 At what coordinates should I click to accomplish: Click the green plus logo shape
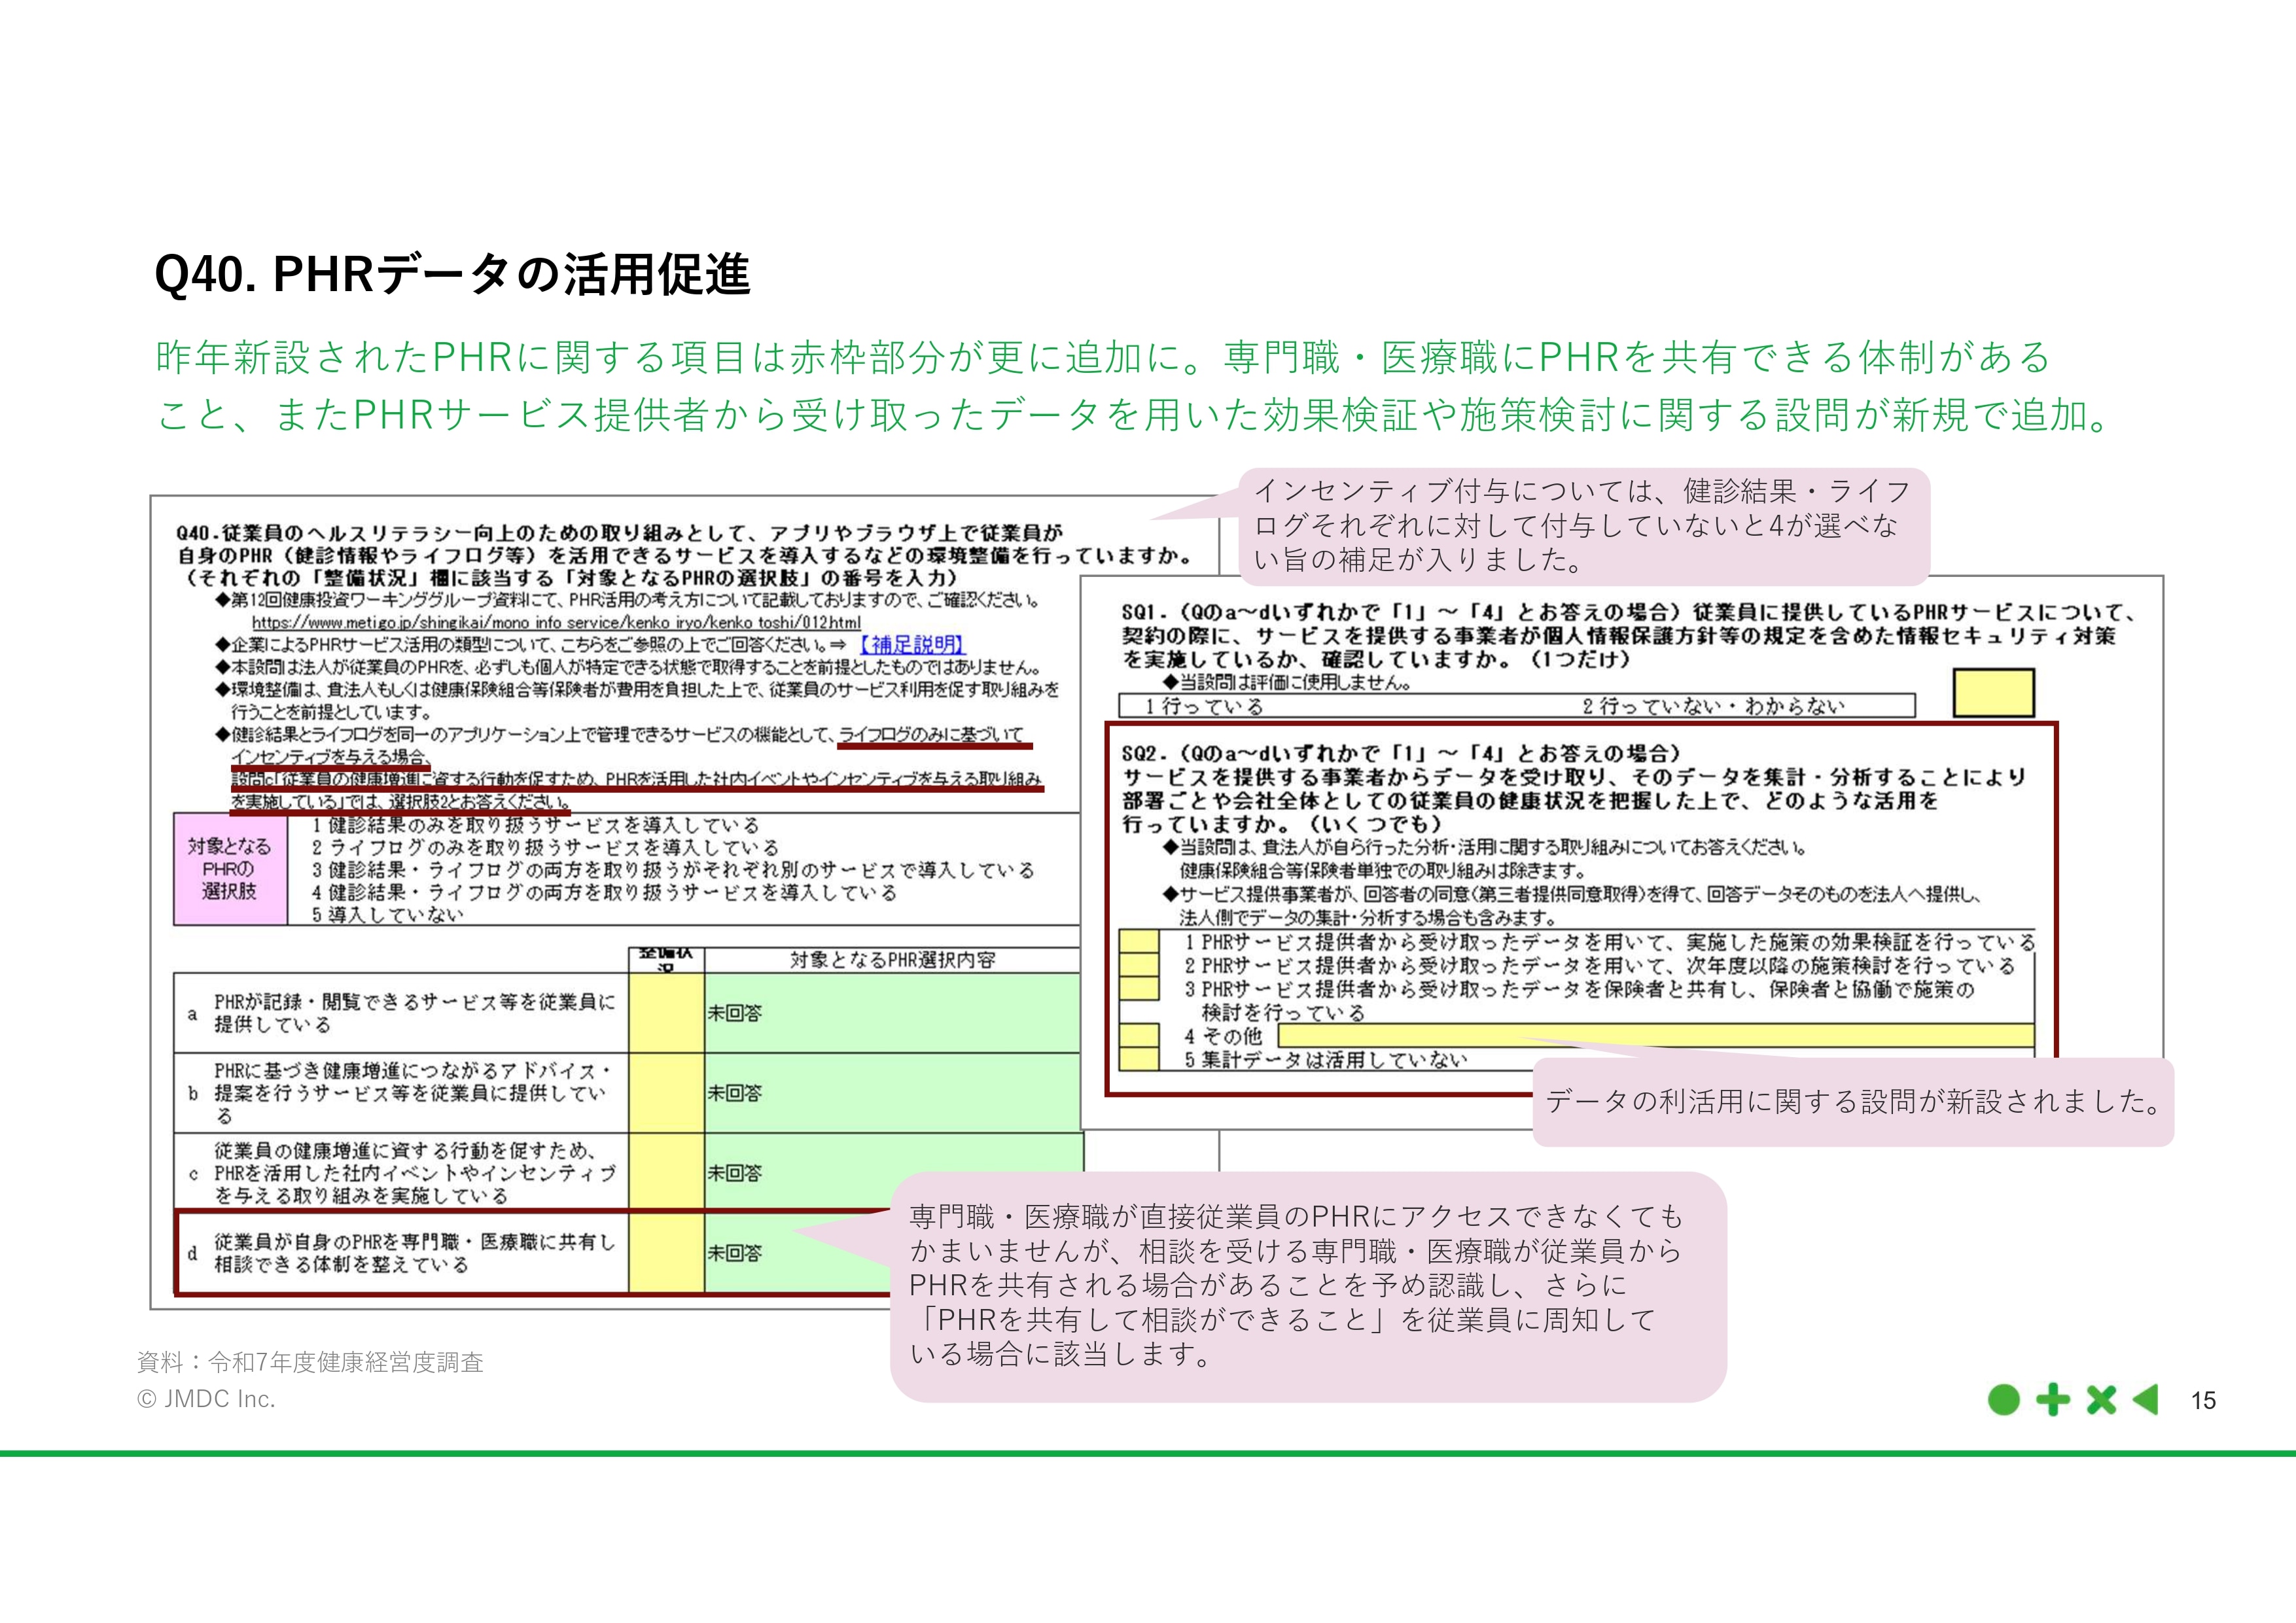[2053, 1399]
